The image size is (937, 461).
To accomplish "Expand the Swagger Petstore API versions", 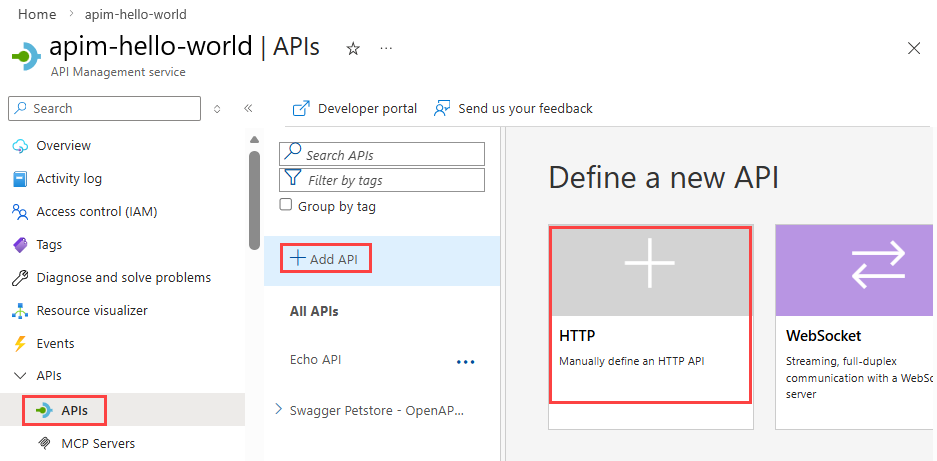I will click(x=278, y=410).
